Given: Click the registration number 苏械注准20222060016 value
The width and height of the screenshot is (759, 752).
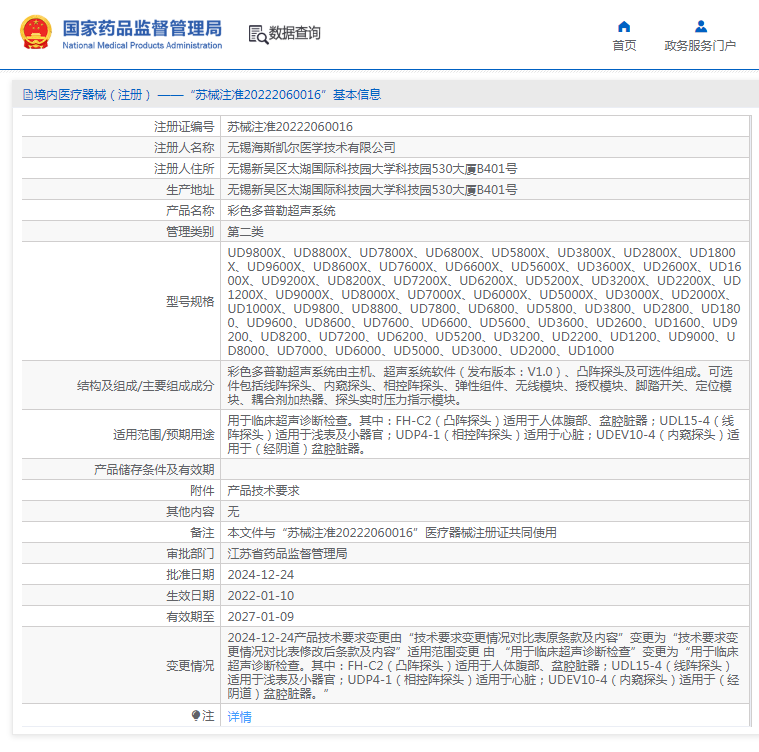Looking at the screenshot, I should [290, 127].
